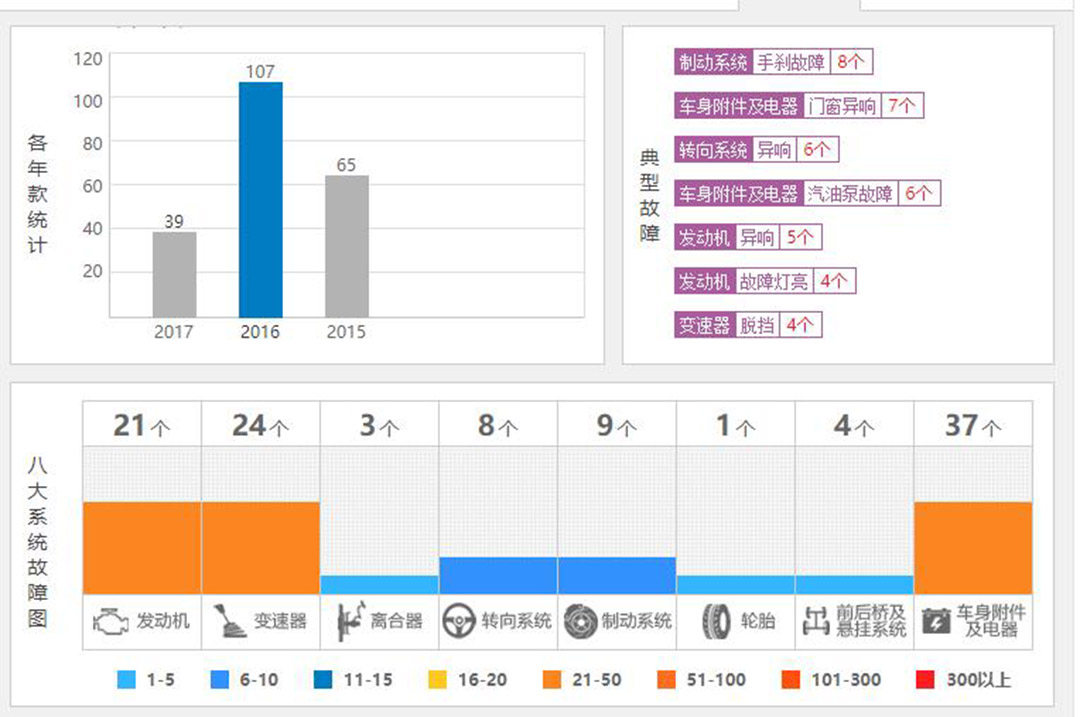Click the brake disc (制动系统) icon
The height and width of the screenshot is (717, 1080).
pos(579,621)
